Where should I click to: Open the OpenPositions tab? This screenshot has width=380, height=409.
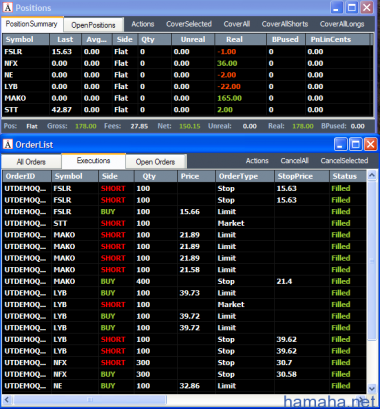(93, 25)
